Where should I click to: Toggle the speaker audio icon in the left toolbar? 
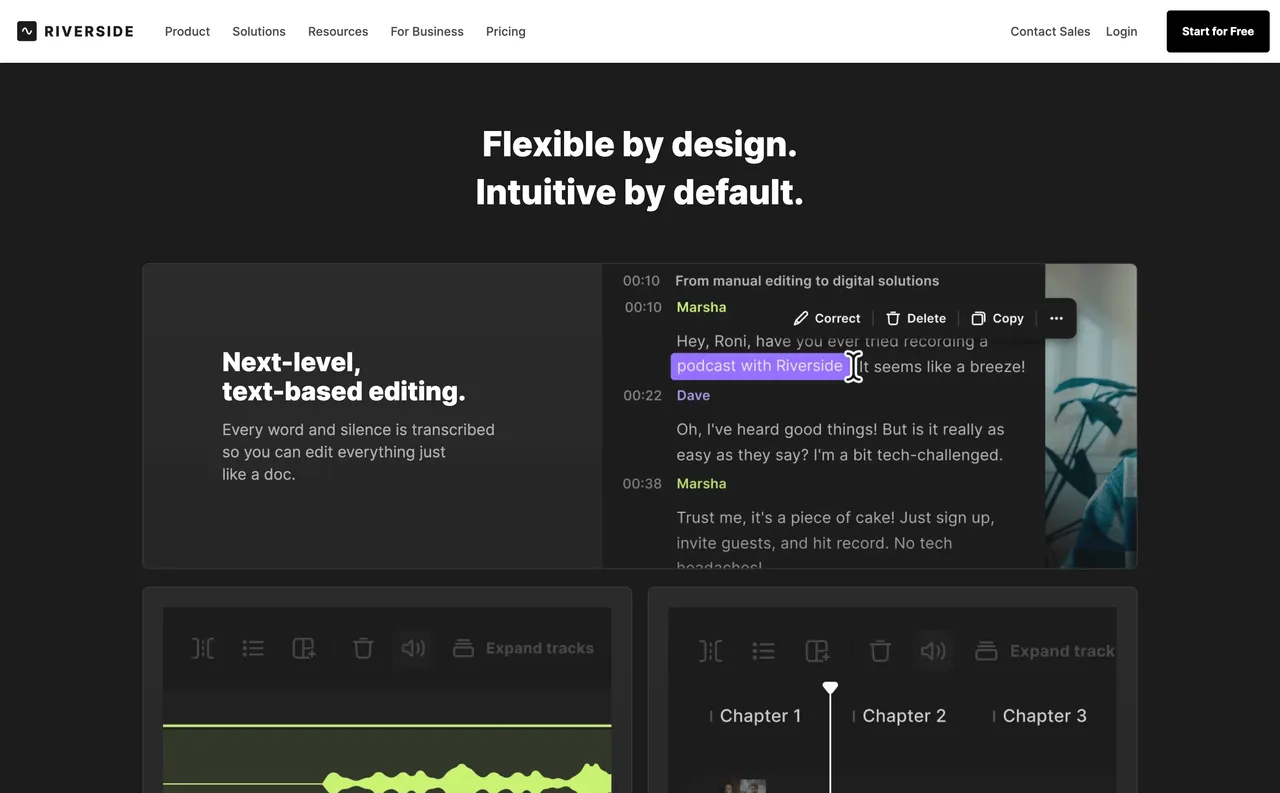[413, 648]
